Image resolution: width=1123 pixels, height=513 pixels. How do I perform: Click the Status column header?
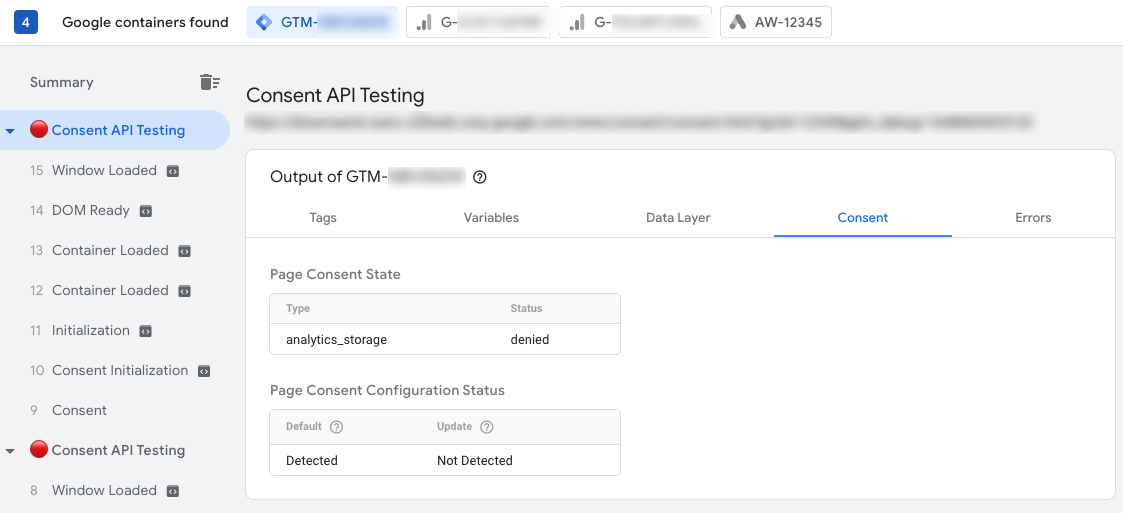pos(526,309)
